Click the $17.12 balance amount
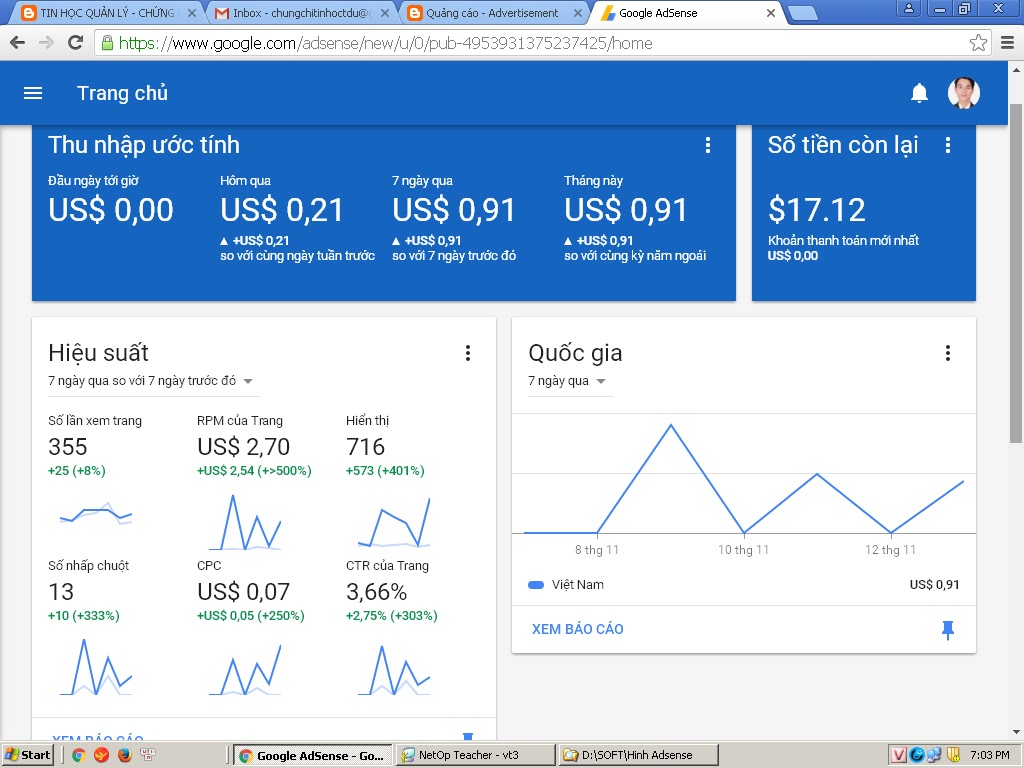 pos(816,210)
